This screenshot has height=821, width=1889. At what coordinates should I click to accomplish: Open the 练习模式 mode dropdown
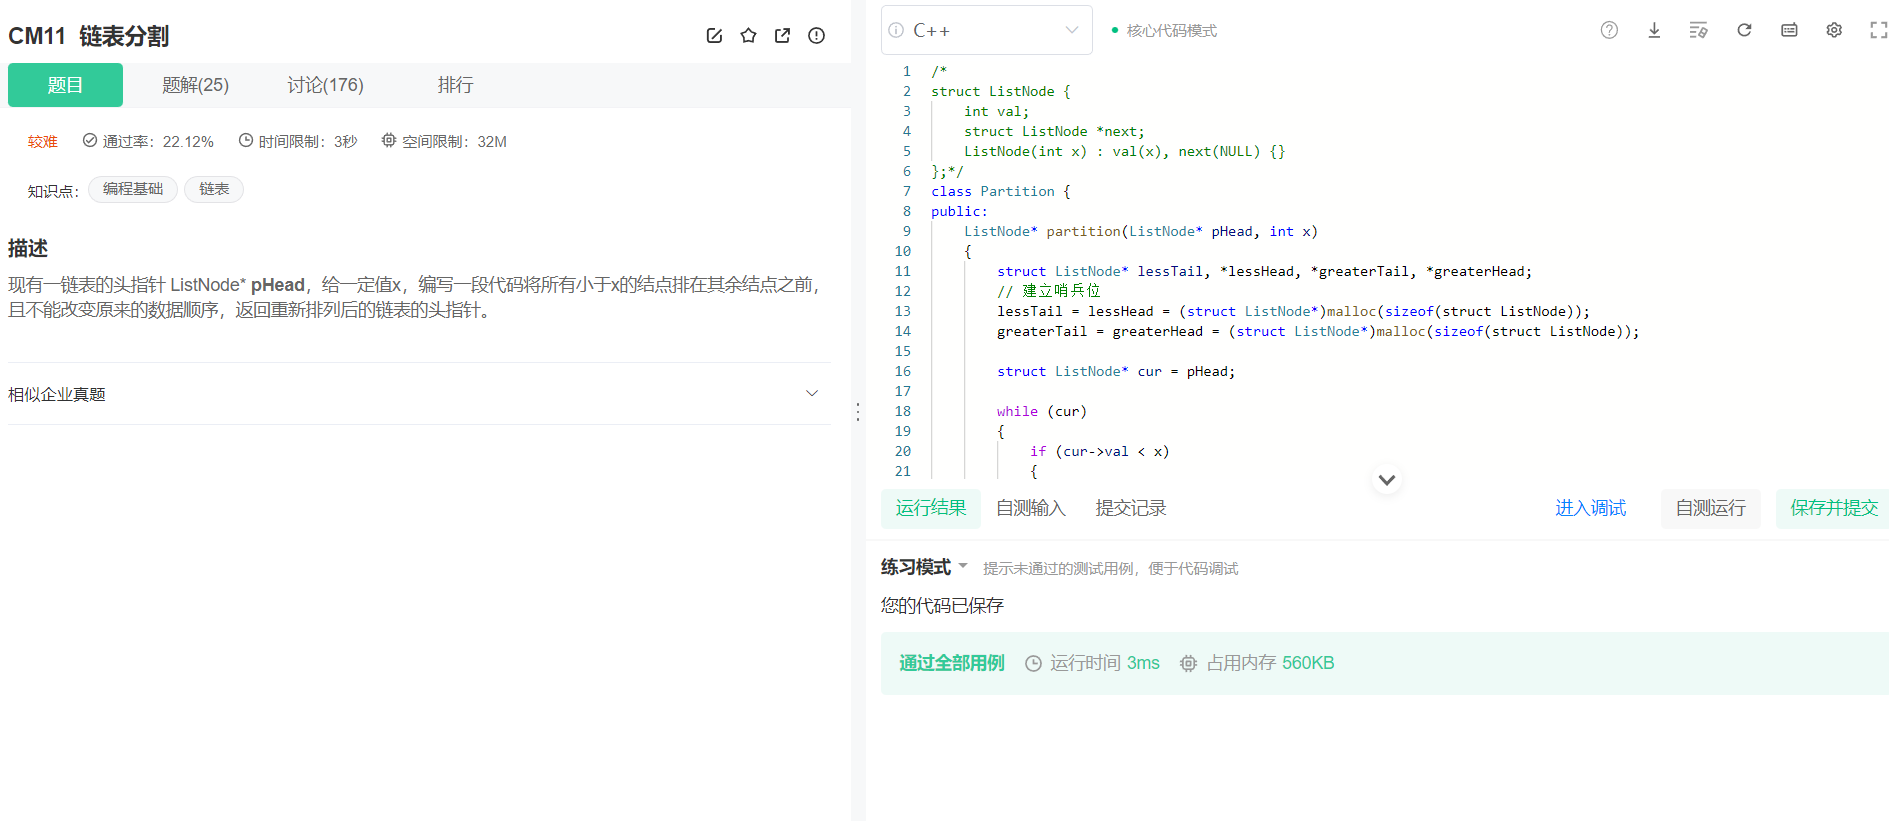924,567
